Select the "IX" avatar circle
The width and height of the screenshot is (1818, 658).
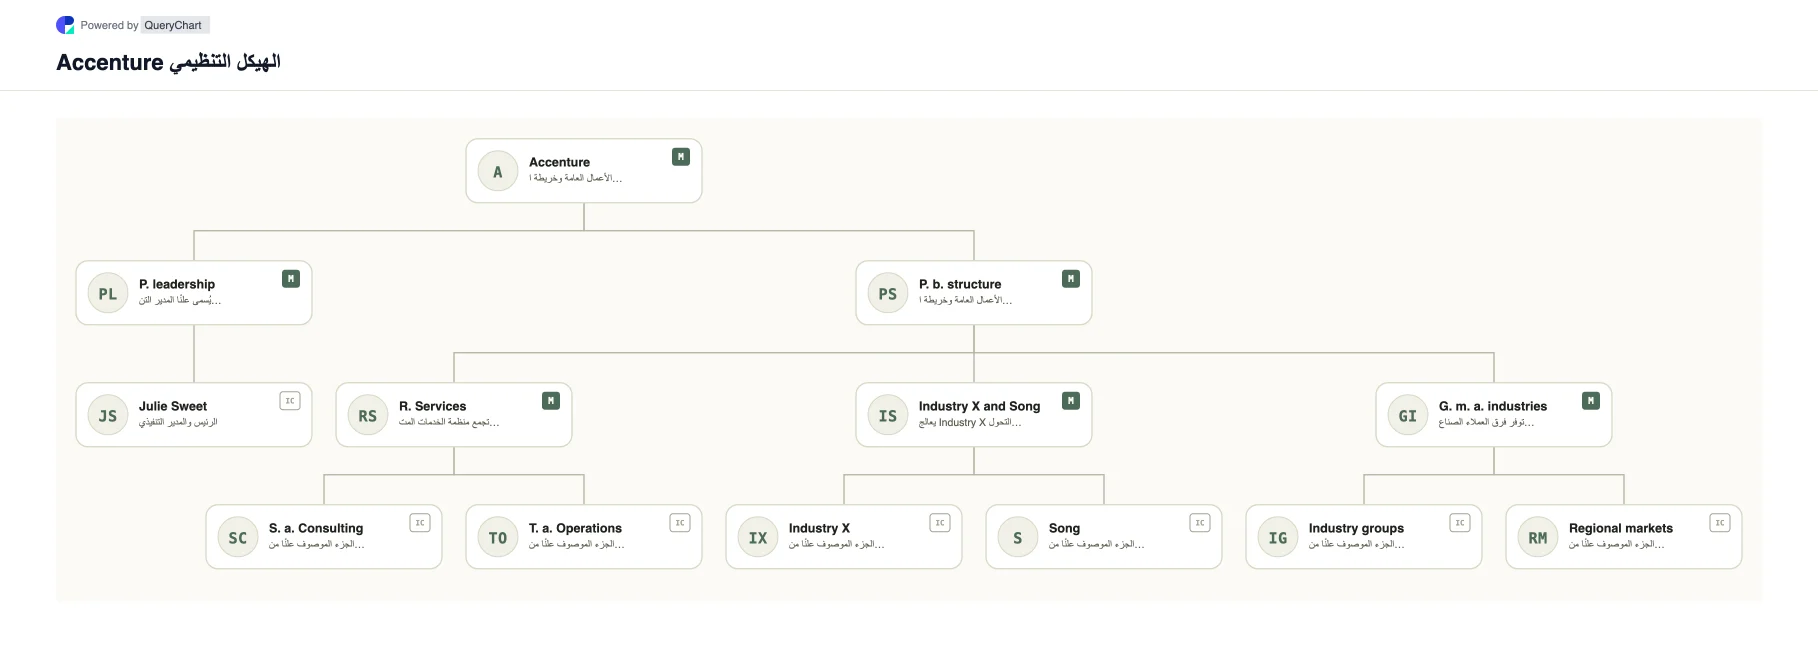pos(758,537)
